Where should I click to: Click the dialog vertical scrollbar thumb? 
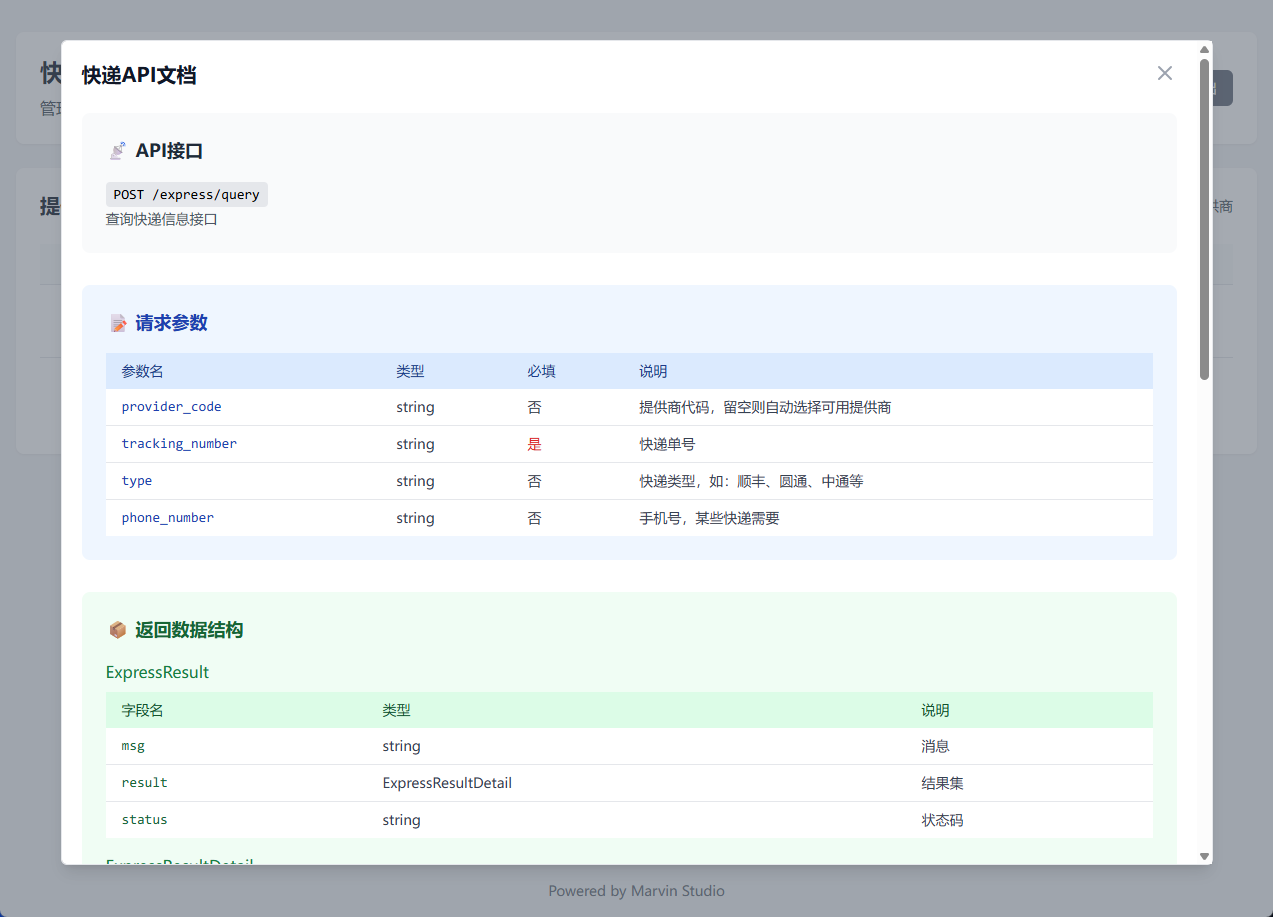[1204, 220]
